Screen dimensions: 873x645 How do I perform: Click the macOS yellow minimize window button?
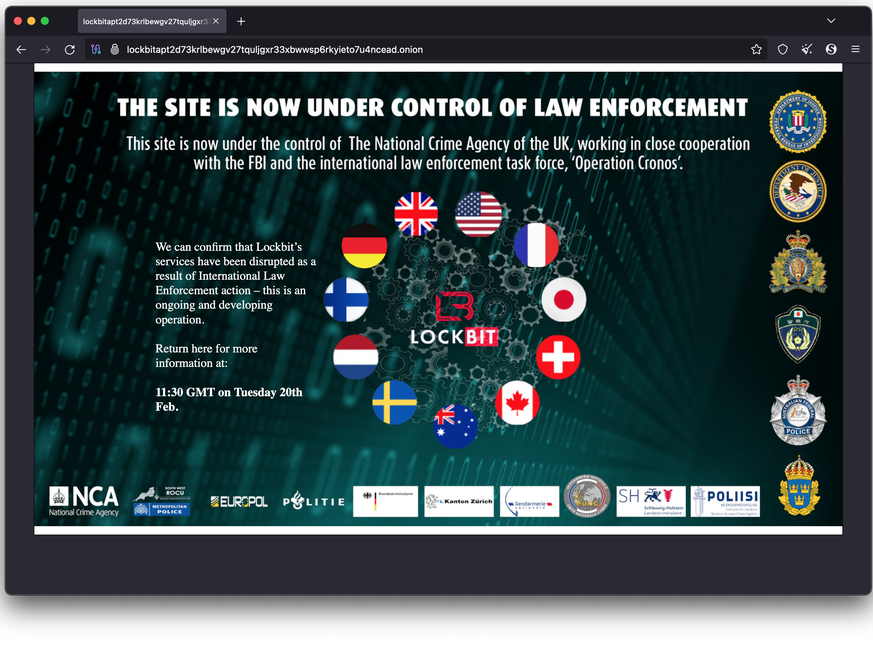coord(31,21)
